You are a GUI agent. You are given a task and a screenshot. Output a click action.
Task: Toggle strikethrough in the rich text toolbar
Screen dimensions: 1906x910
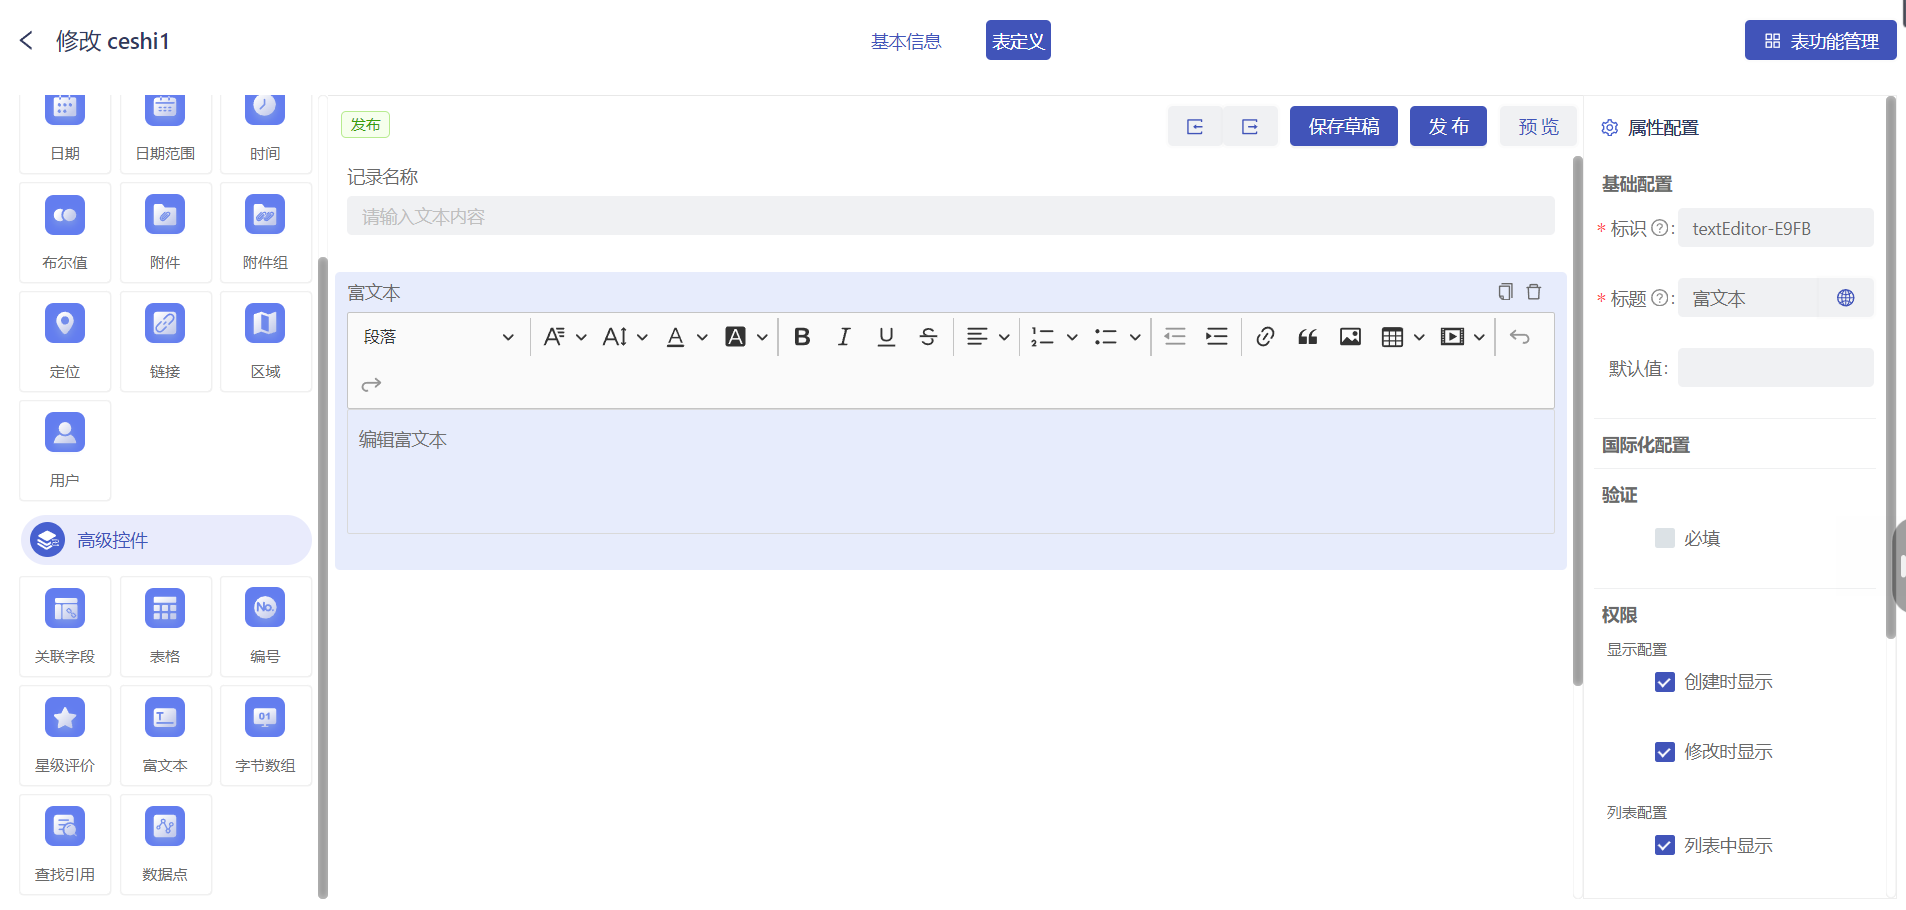(928, 337)
